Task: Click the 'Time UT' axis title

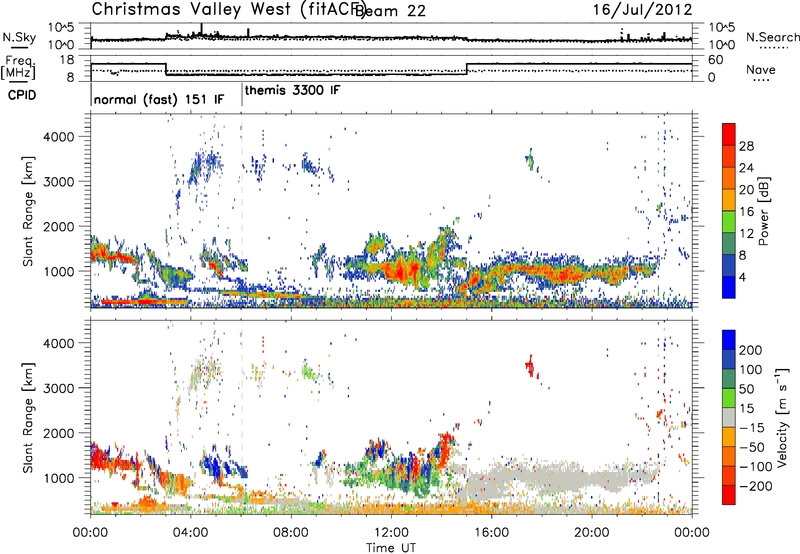Action: point(390,548)
